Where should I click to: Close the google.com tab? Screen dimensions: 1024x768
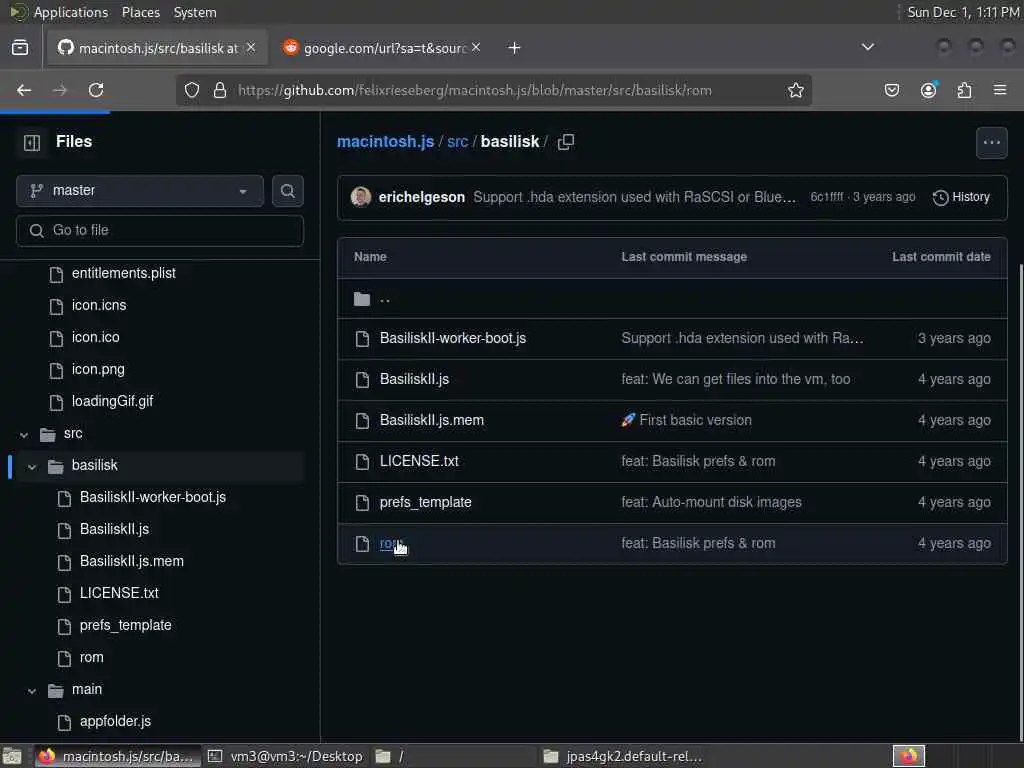[476, 48]
